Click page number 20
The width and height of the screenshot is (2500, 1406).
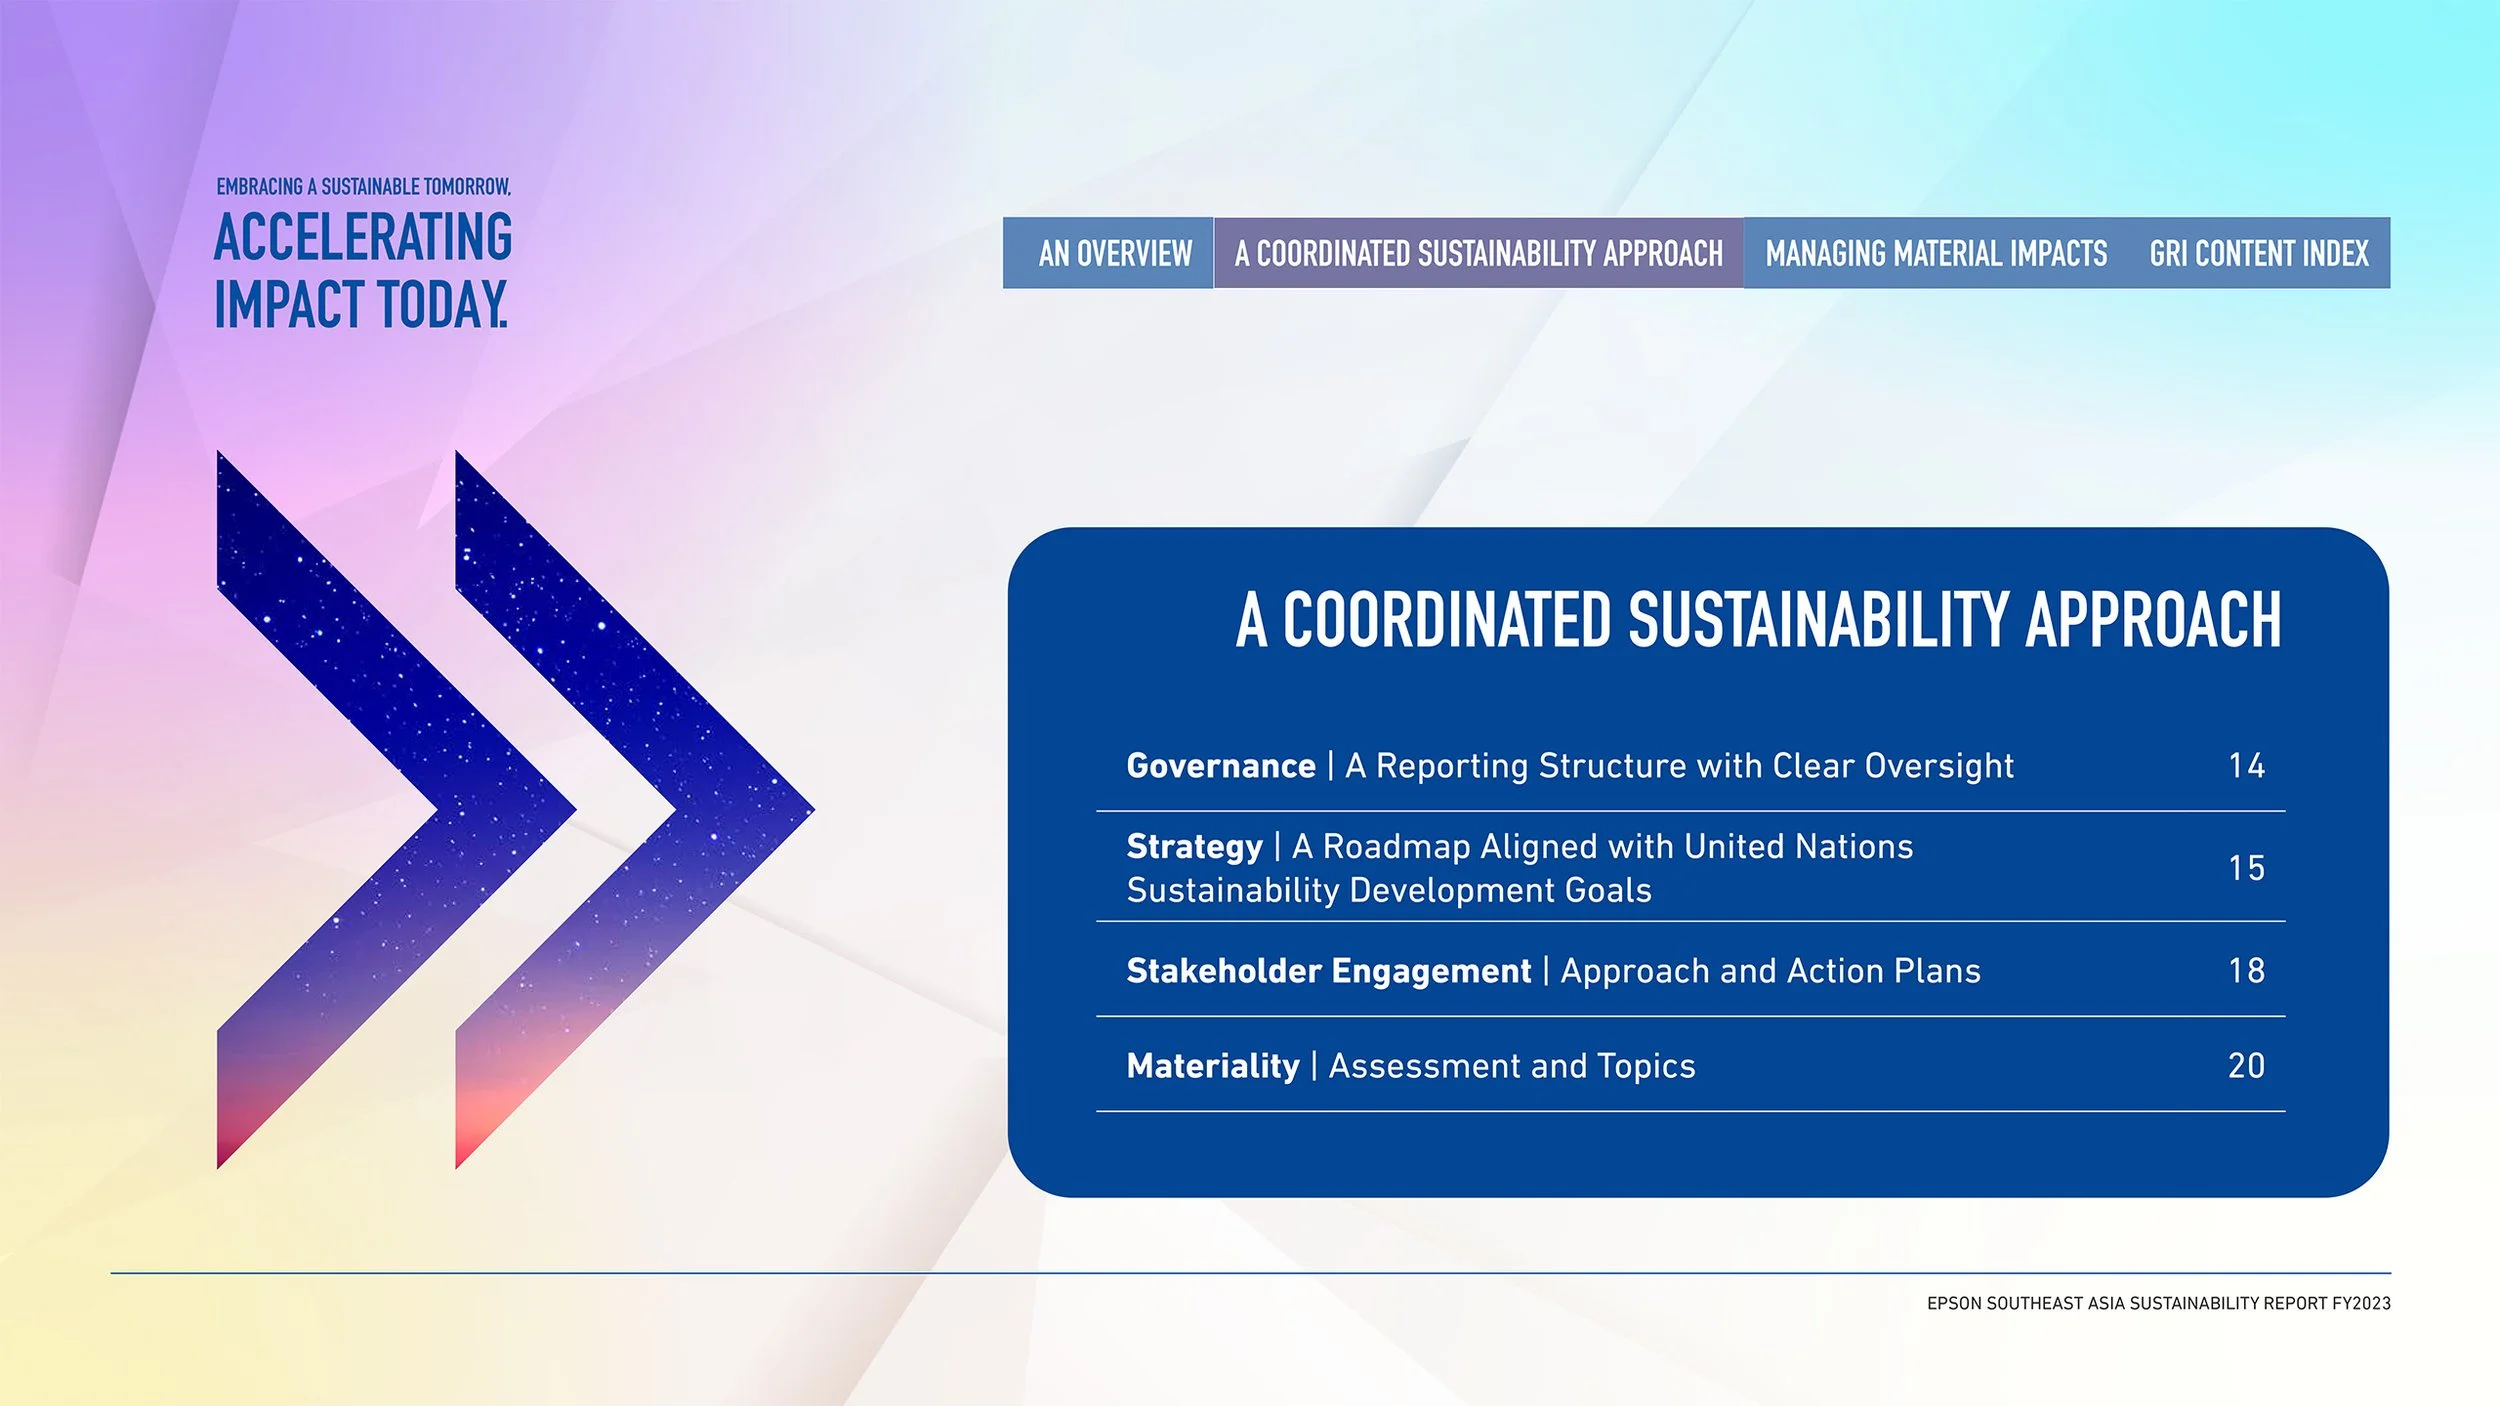[2246, 1066]
